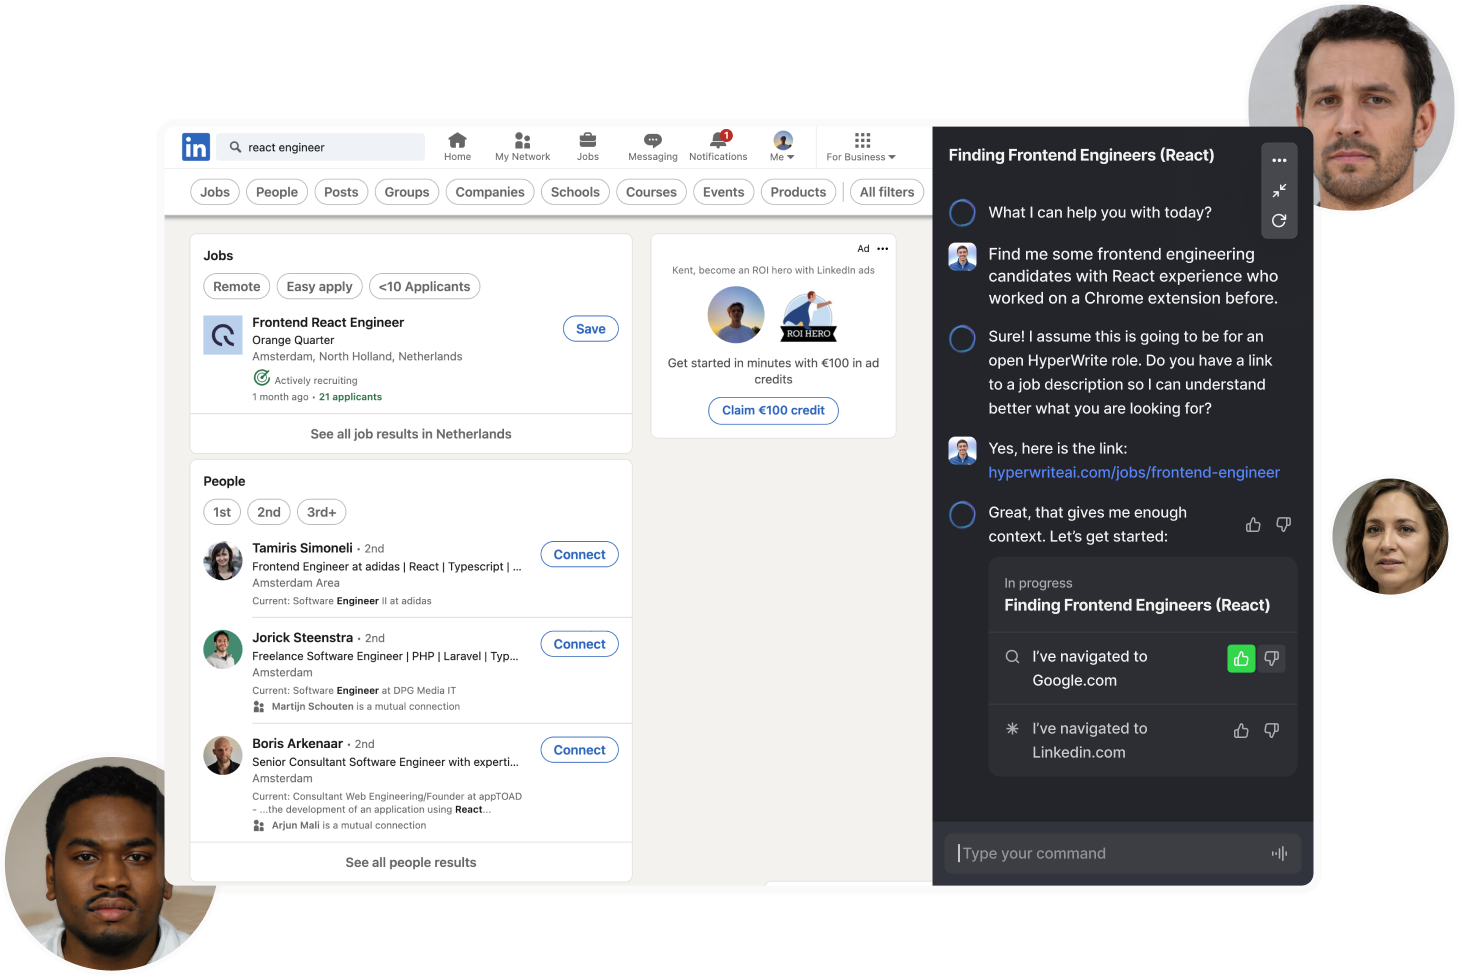Viewport: 1459px width, 976px height.
Task: Open Jorick Steenstra's profile photo
Action: tap(223, 649)
